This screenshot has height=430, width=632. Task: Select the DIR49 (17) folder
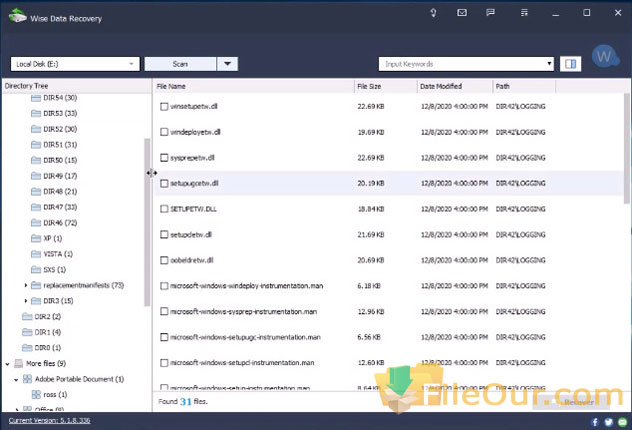pyautogui.click(x=60, y=176)
